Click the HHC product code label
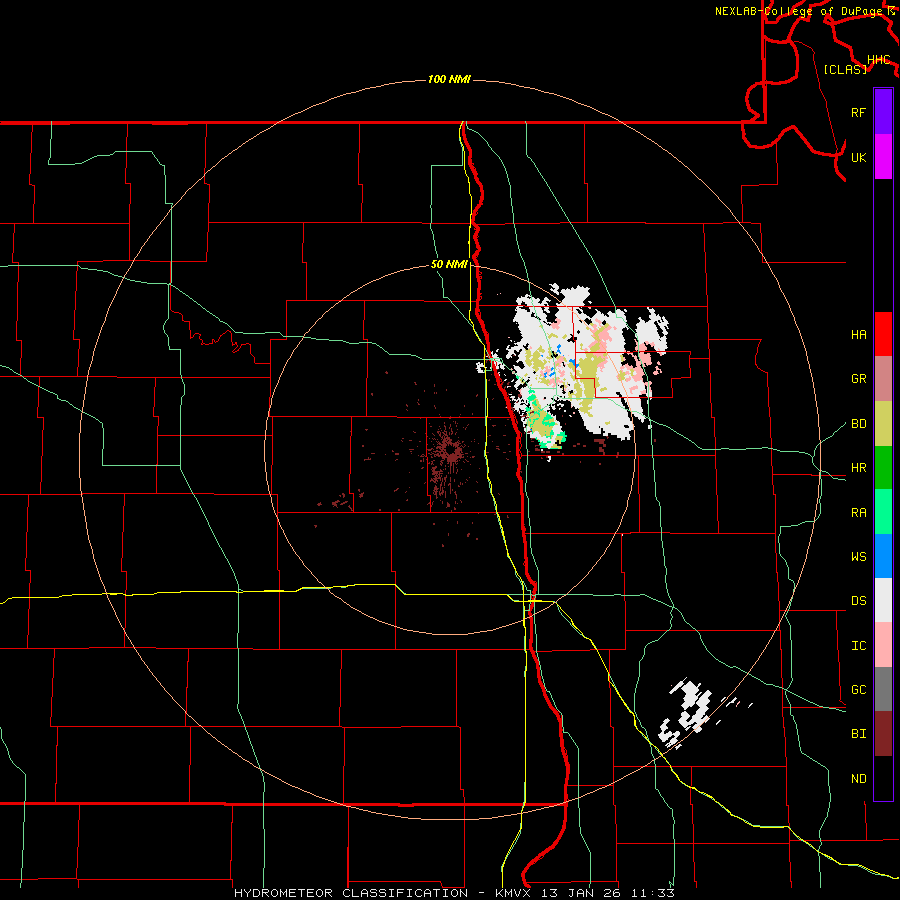 point(879,60)
